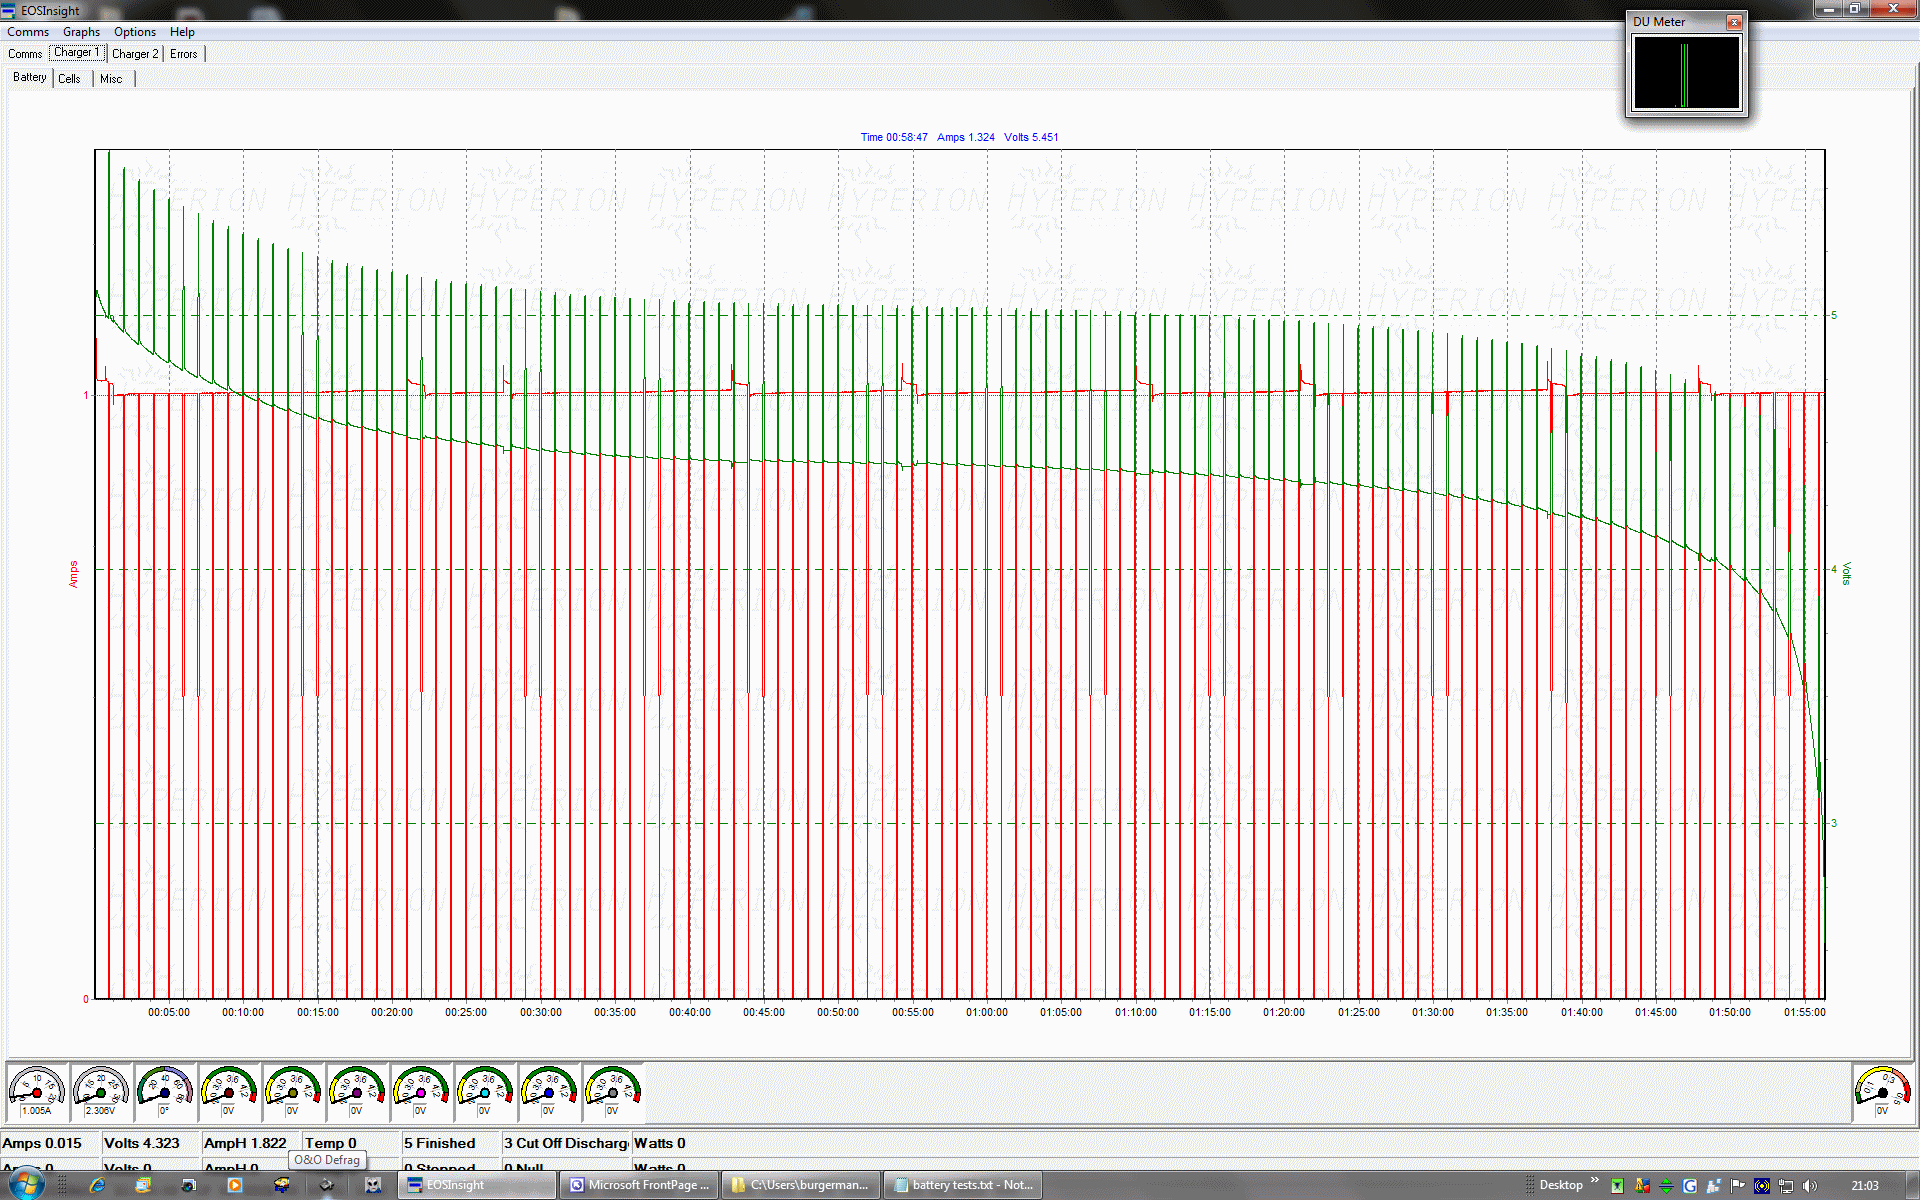
Task: Click the cyan-needle cell voltage gauge
Action: [x=485, y=1092]
